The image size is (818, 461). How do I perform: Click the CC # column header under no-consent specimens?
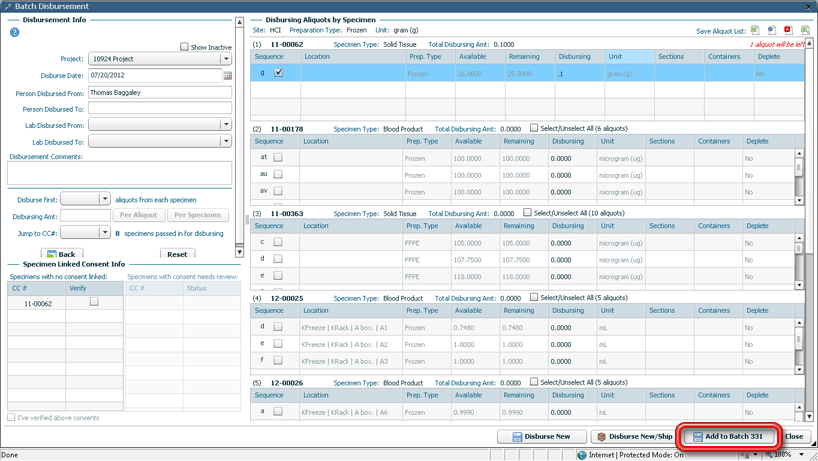tap(37, 288)
